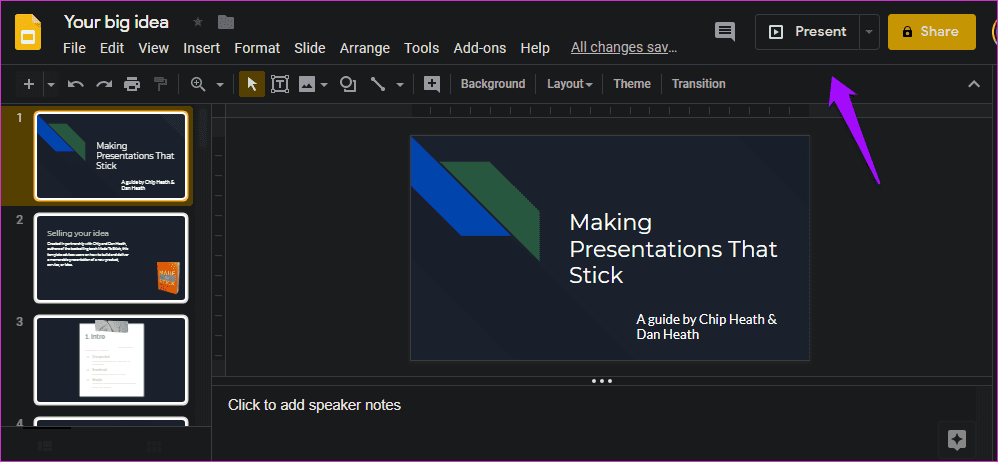Click the undo arrow icon
998x462 pixels.
coord(76,84)
